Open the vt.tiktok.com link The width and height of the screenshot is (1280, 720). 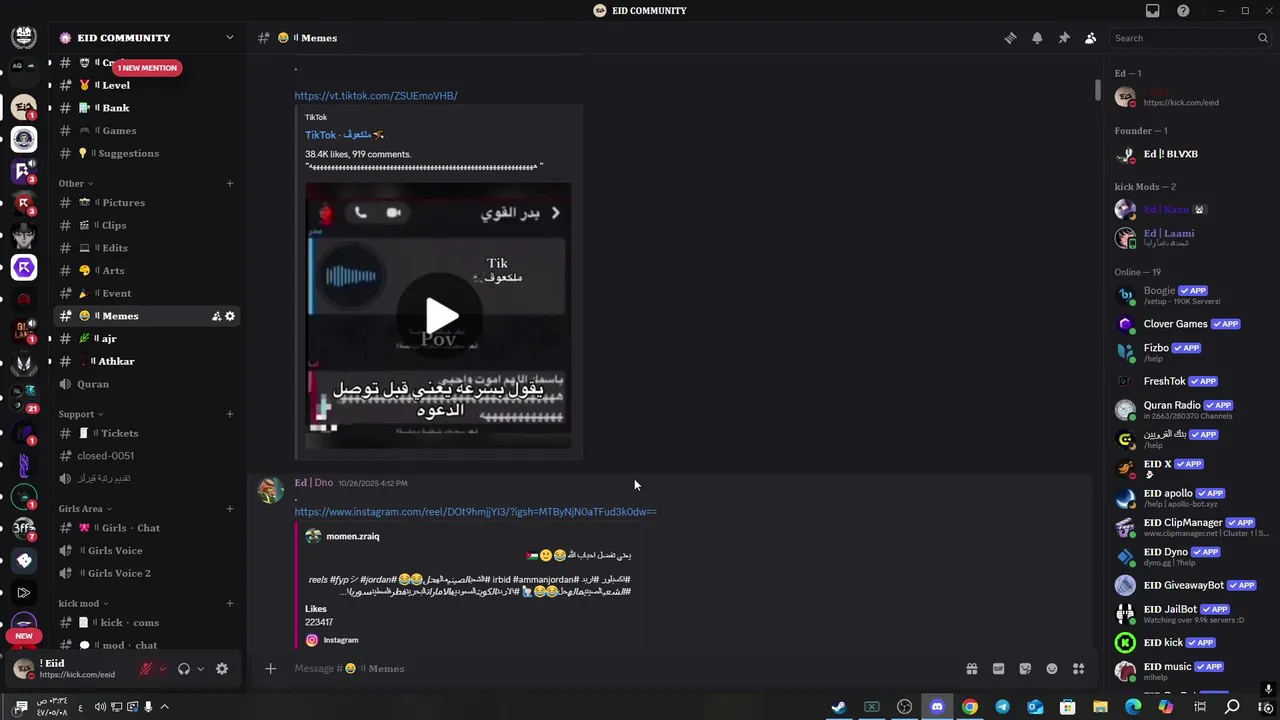[376, 96]
